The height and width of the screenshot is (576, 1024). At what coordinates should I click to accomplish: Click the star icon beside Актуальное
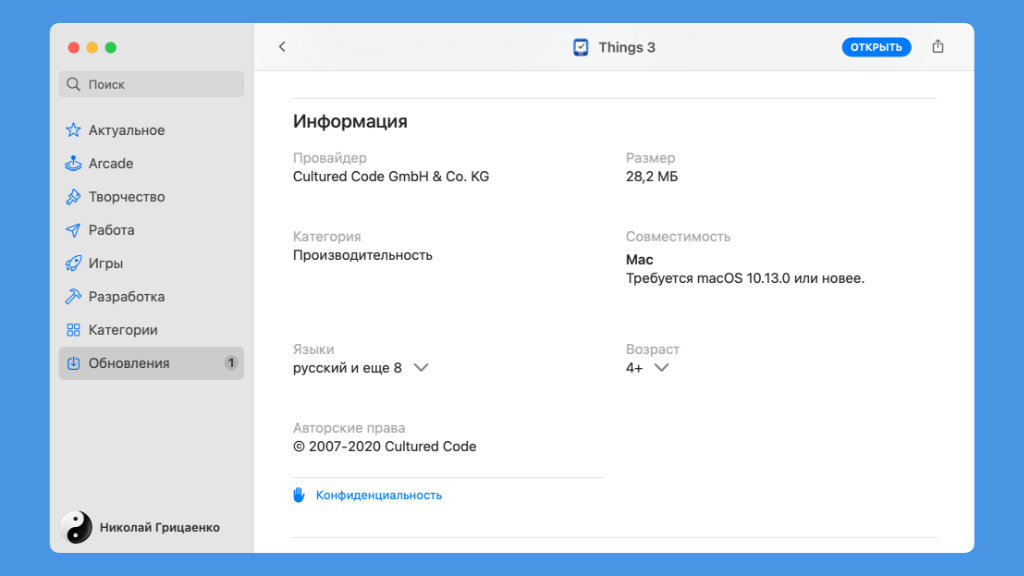click(x=73, y=130)
